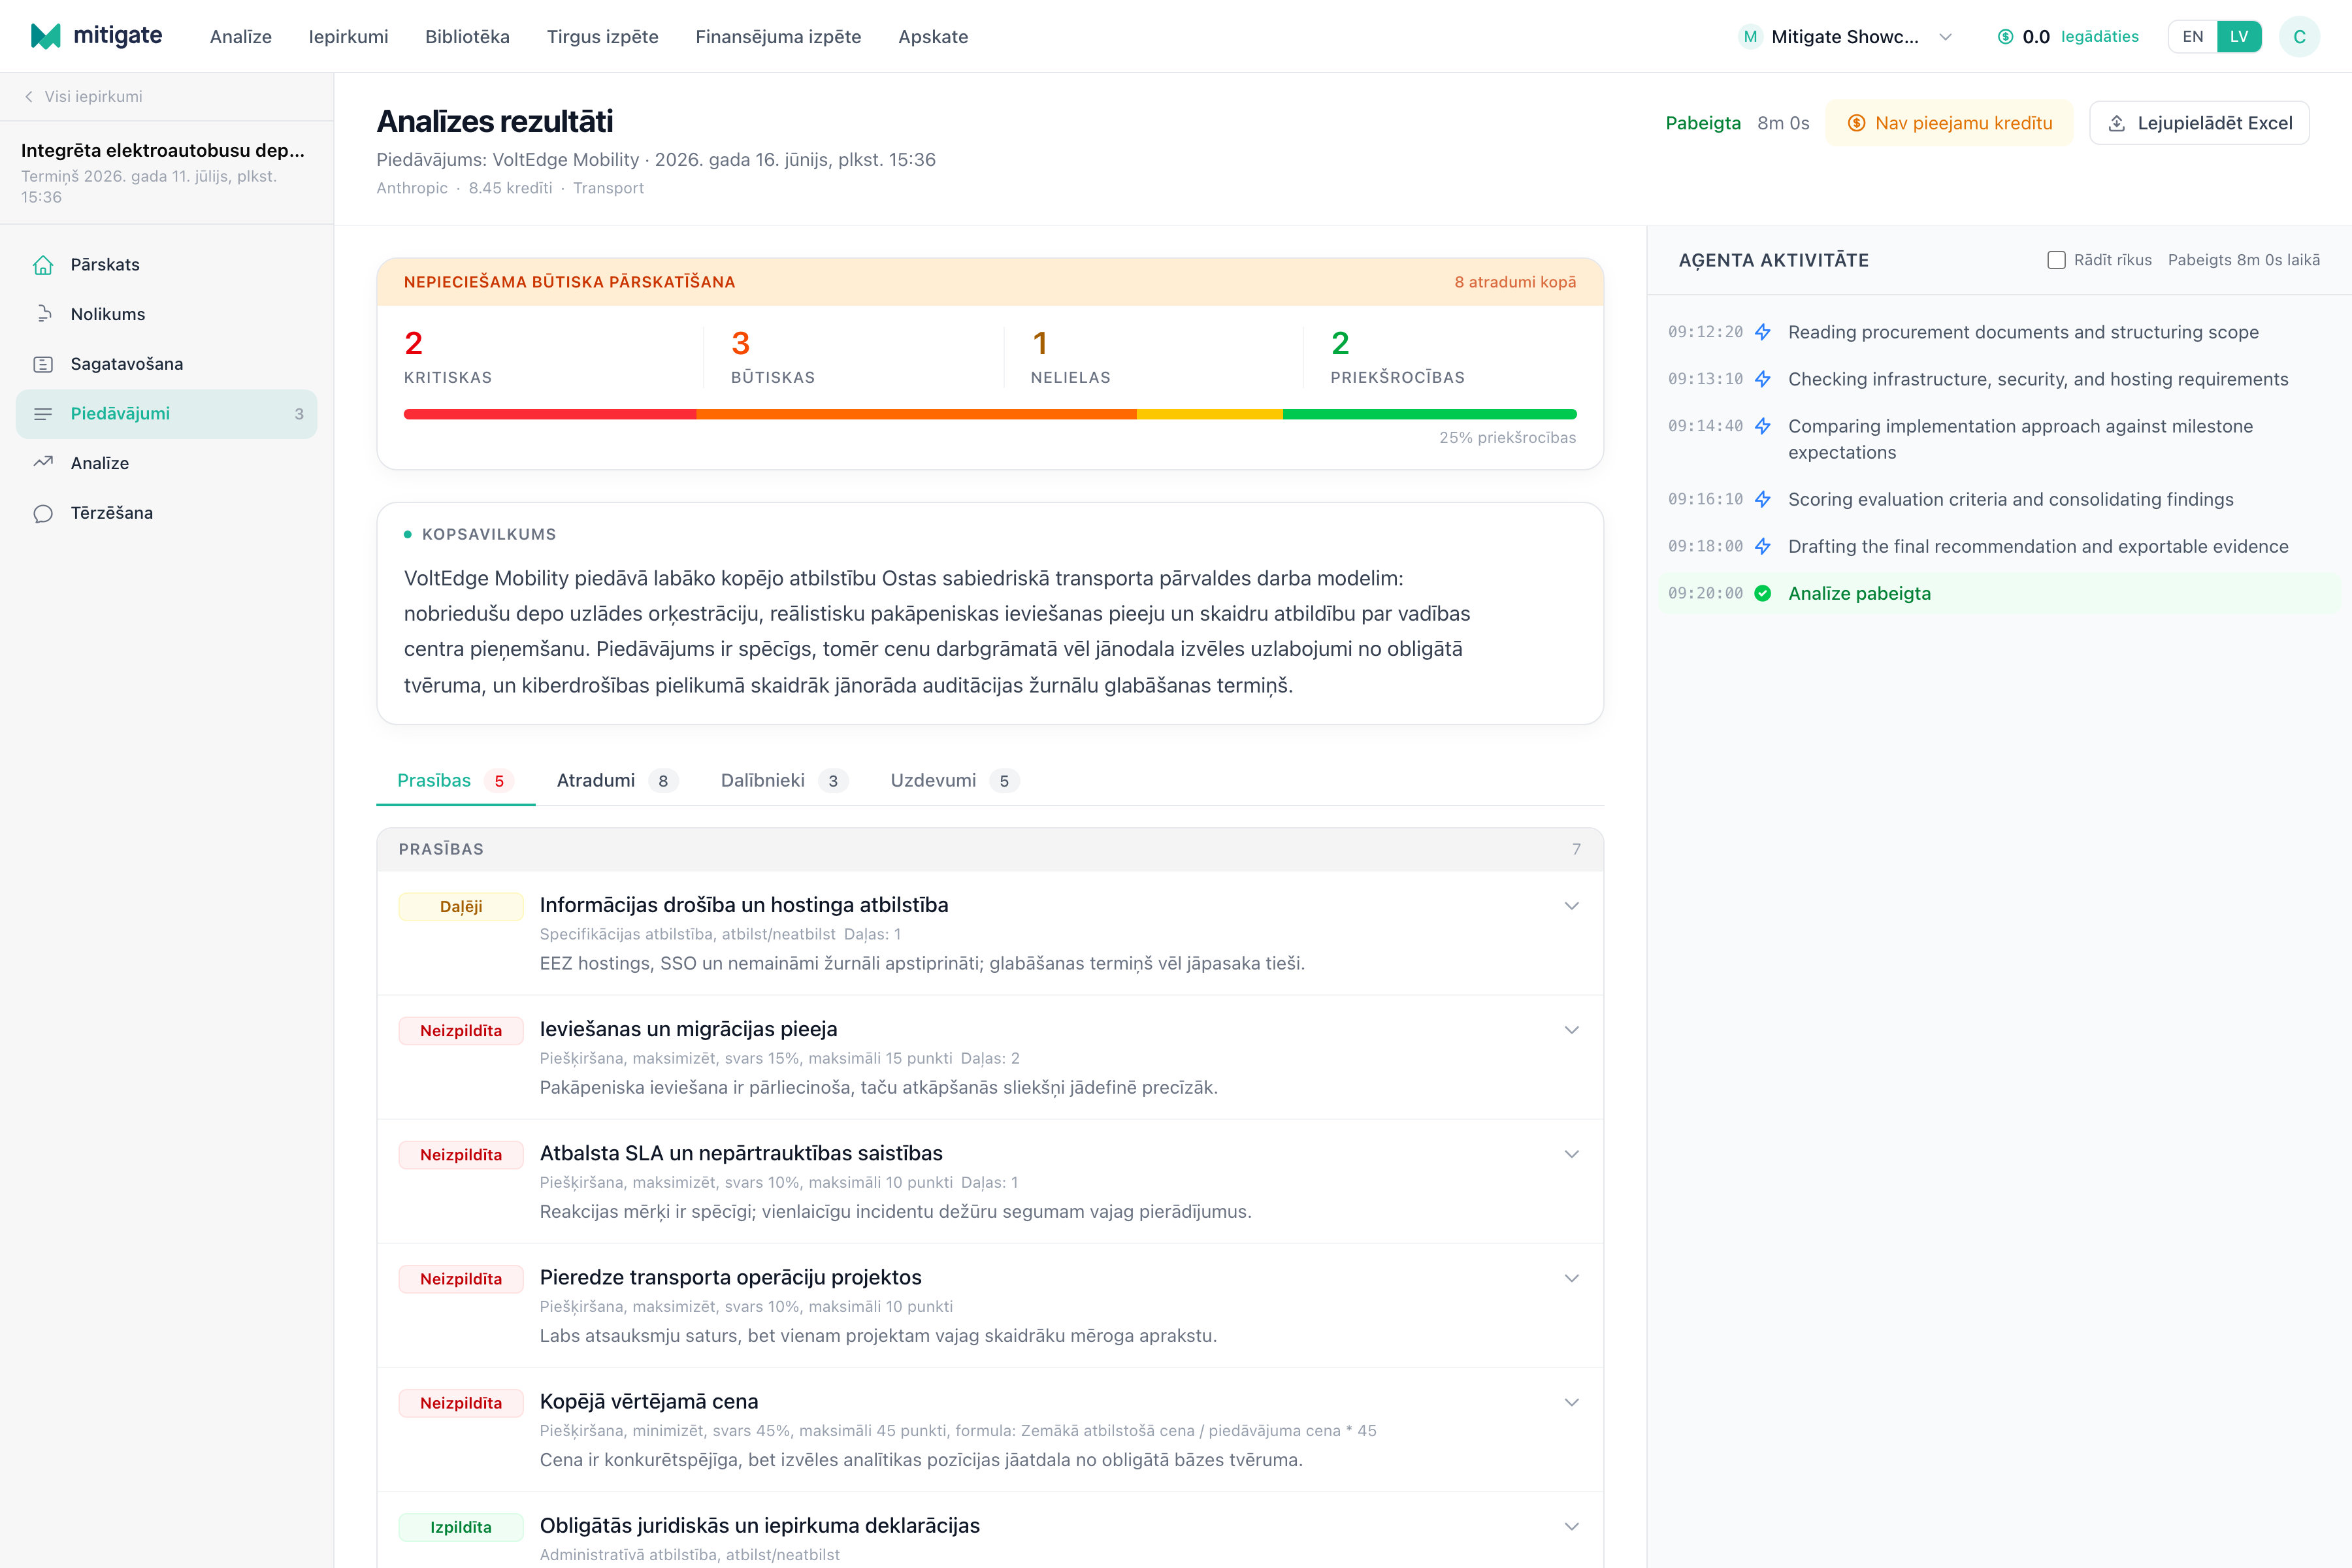Viewport: 2352px width, 1568px height.
Task: Expand Kopējā vērtējamā cena row
Action: coord(1571,1402)
